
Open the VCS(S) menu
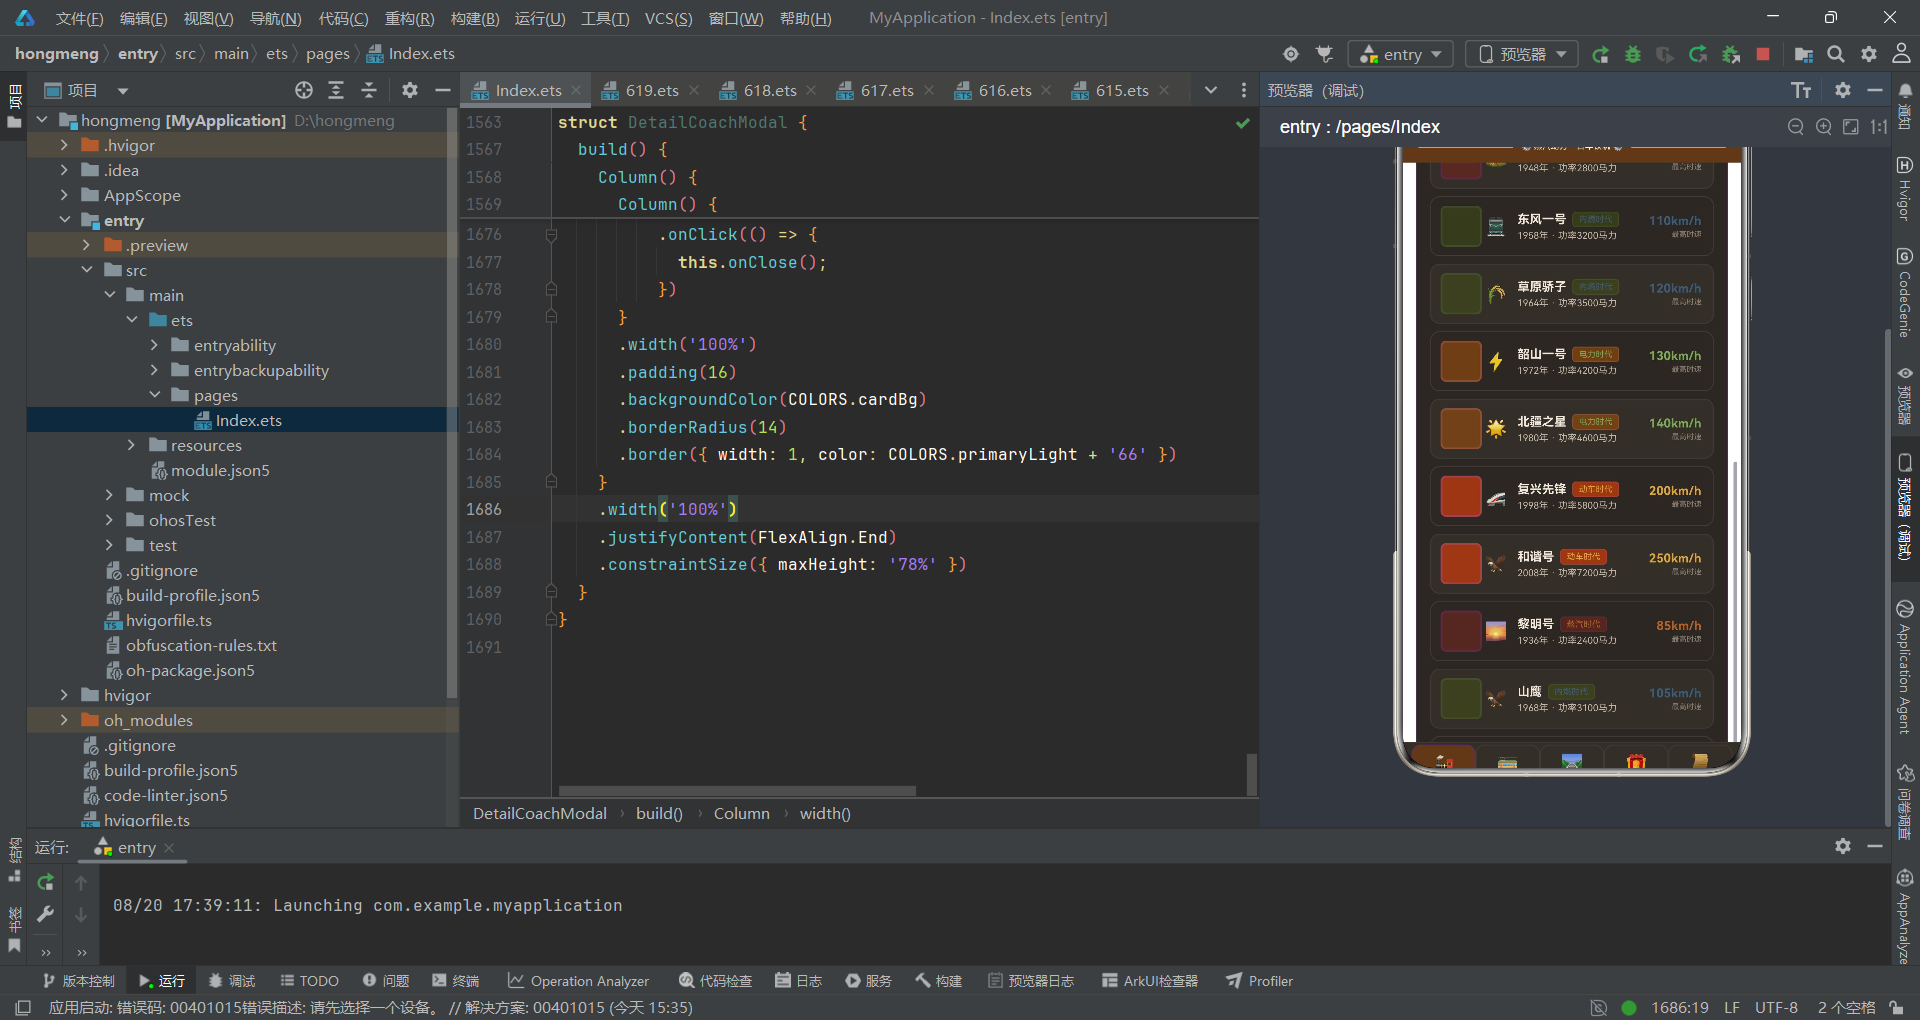[668, 18]
